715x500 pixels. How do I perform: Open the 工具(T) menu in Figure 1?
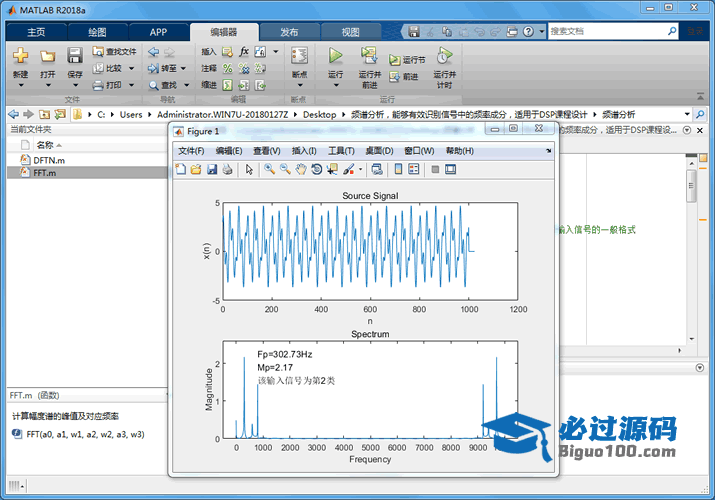click(x=341, y=151)
